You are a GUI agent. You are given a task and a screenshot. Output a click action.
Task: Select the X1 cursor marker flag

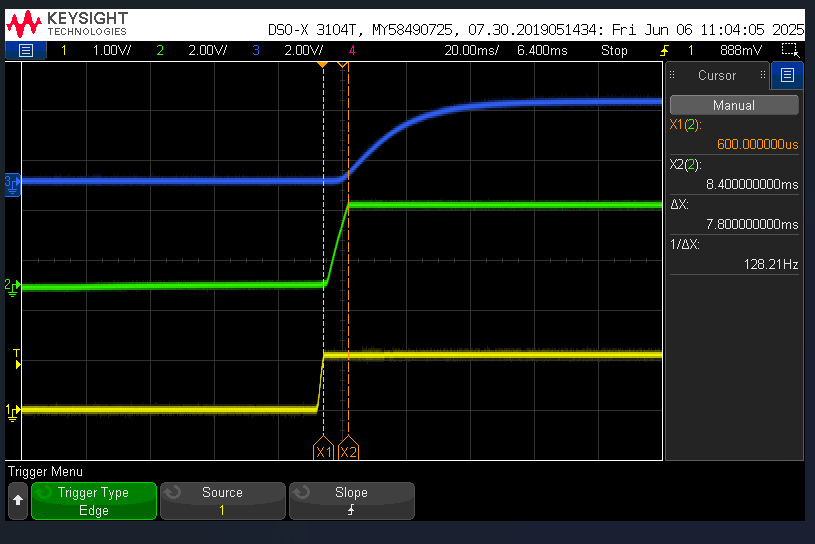pos(323,448)
